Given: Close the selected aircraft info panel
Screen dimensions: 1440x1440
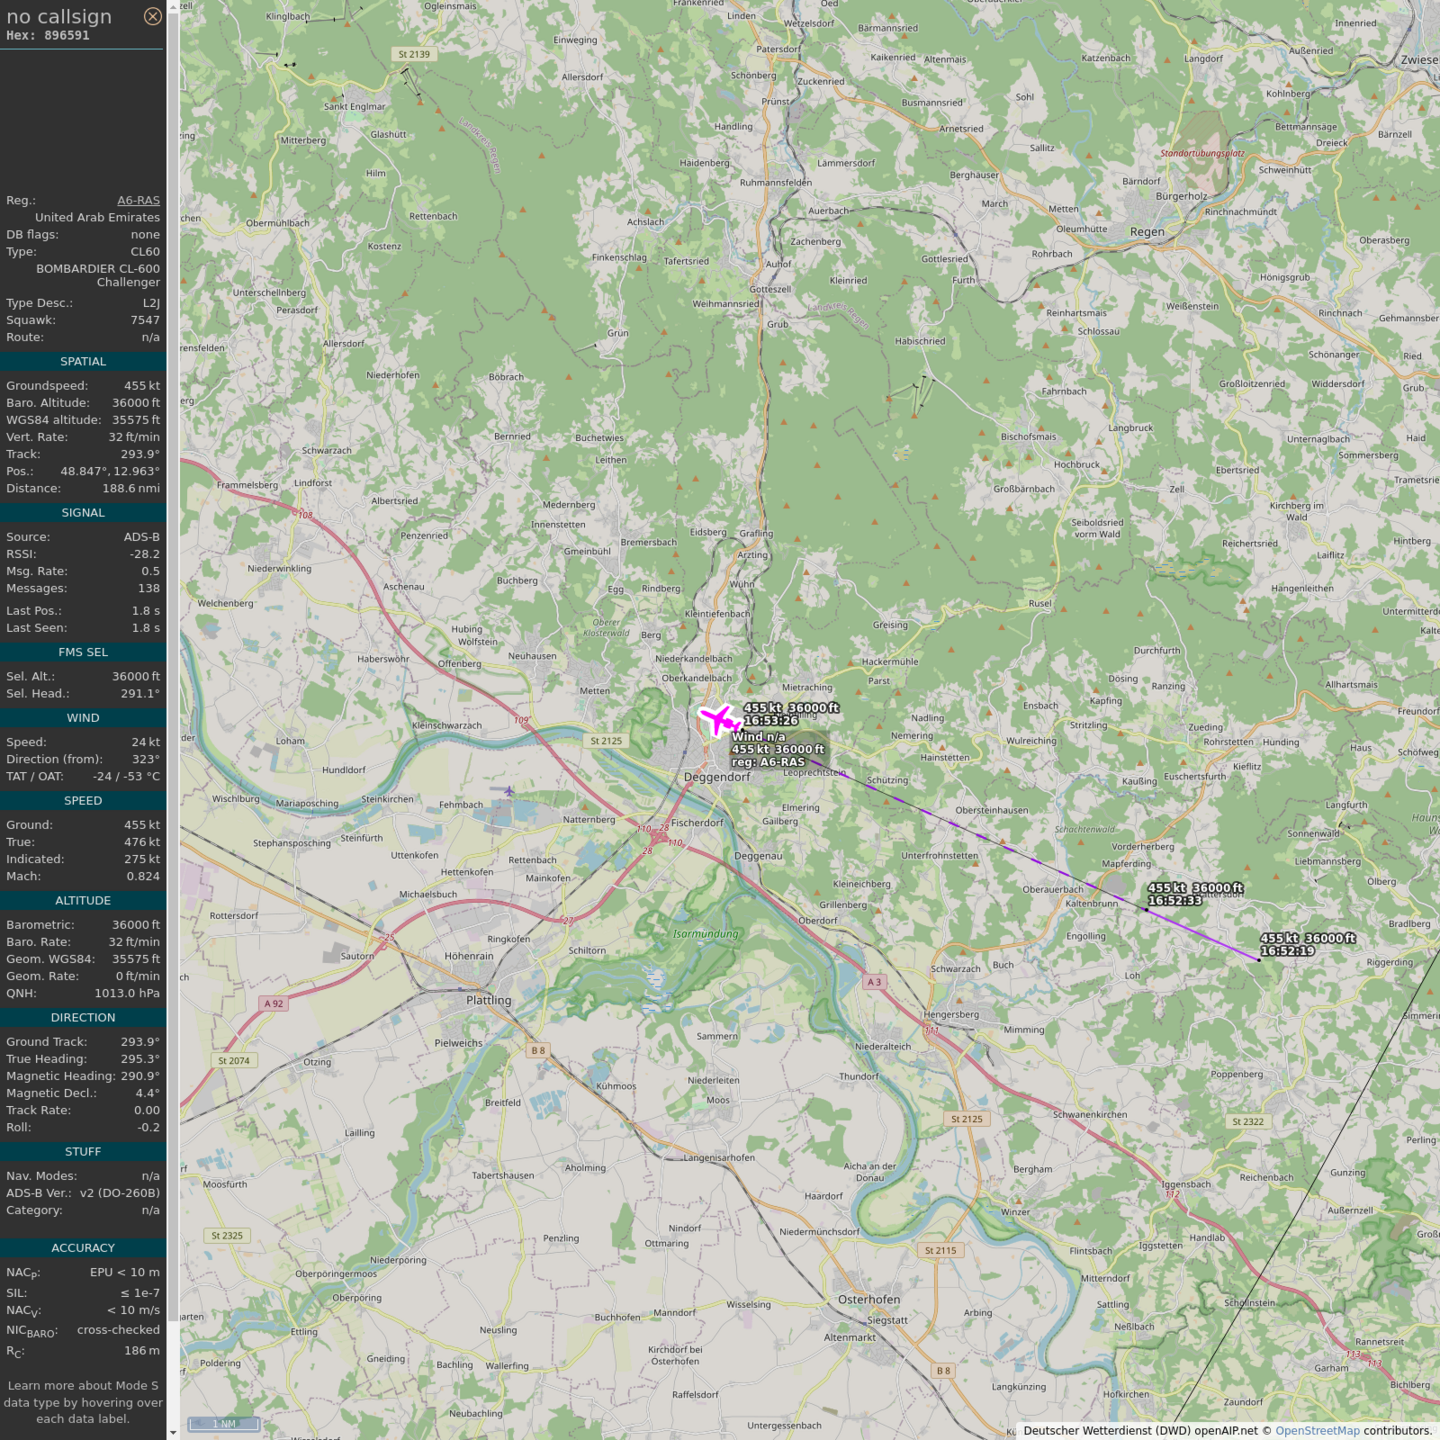Looking at the screenshot, I should 152,16.
